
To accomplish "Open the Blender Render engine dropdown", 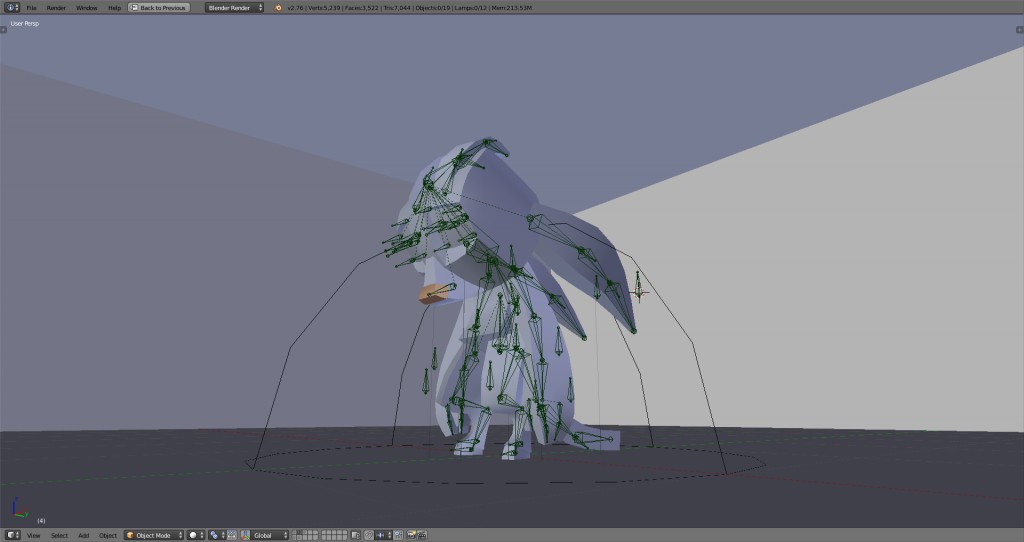I will pyautogui.click(x=234, y=7).
